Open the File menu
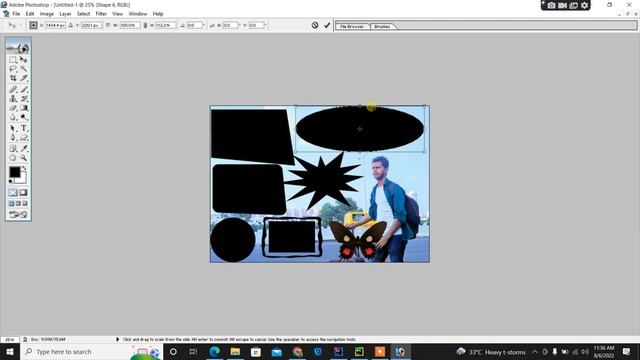This screenshot has width=640, height=360. coord(16,14)
